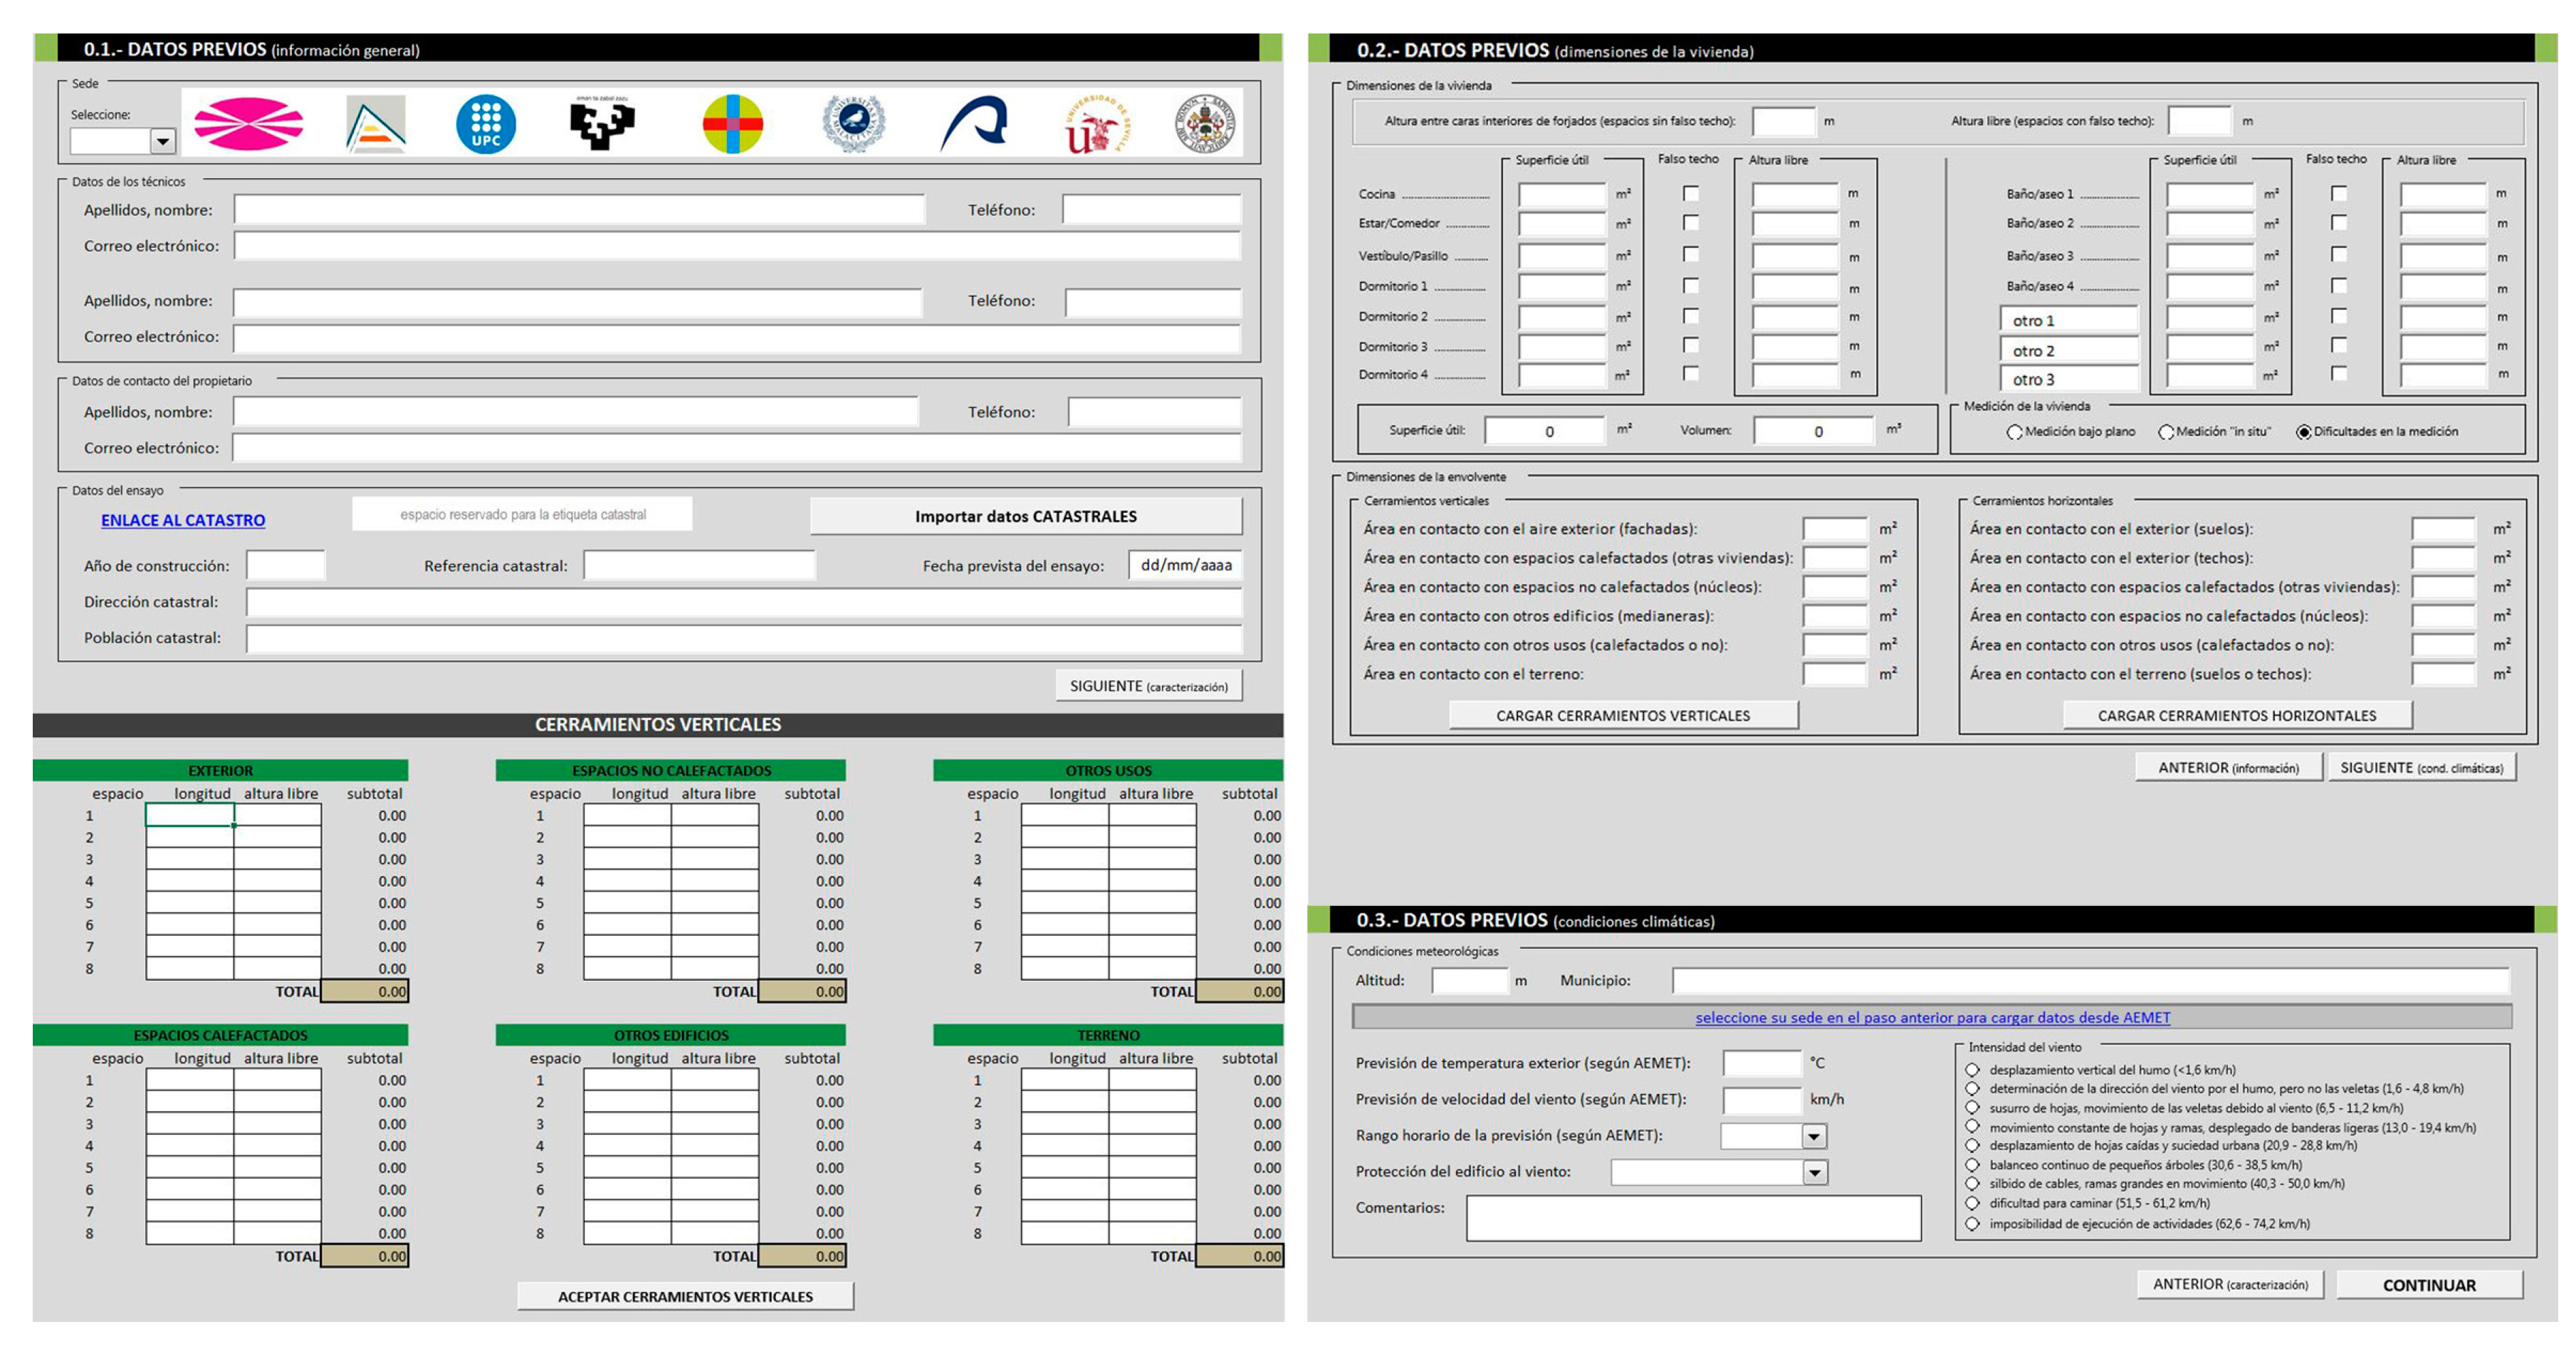Tick Falso techo for Baño/aseo 1
This screenshot has height=1349, width=2576.
pyautogui.click(x=2339, y=193)
